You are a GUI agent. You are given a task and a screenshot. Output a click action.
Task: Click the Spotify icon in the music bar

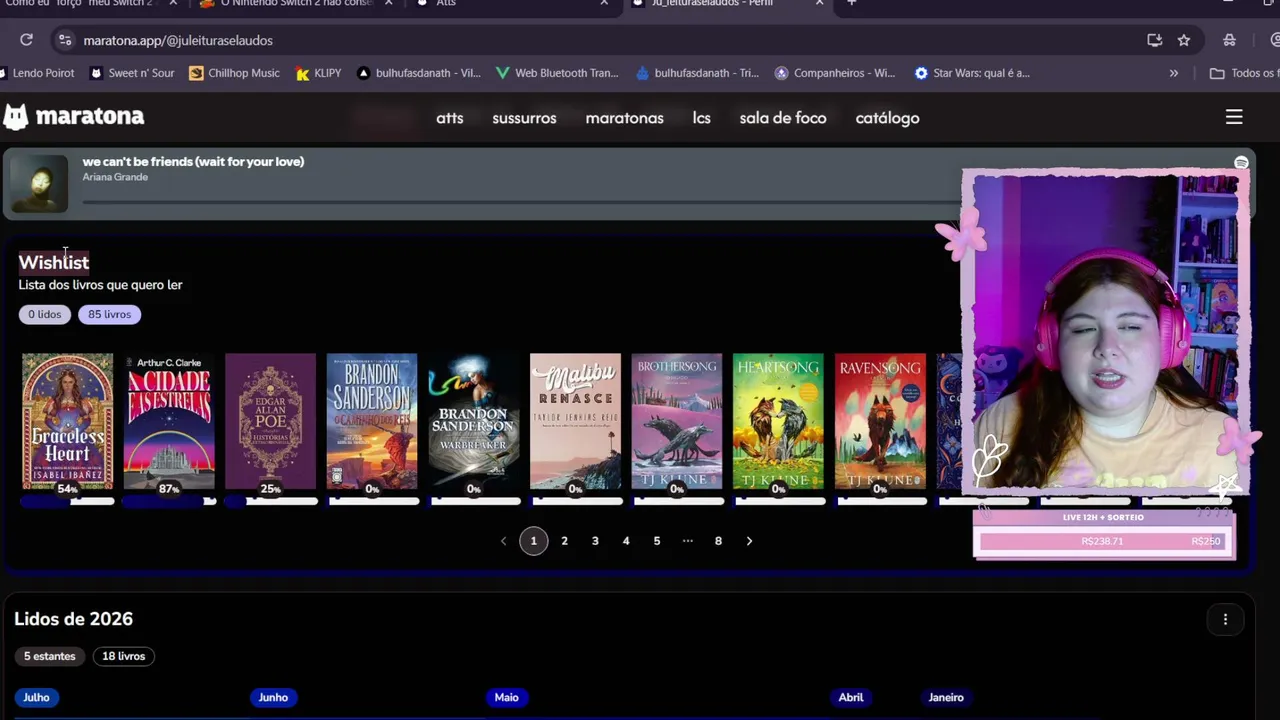tap(1241, 163)
